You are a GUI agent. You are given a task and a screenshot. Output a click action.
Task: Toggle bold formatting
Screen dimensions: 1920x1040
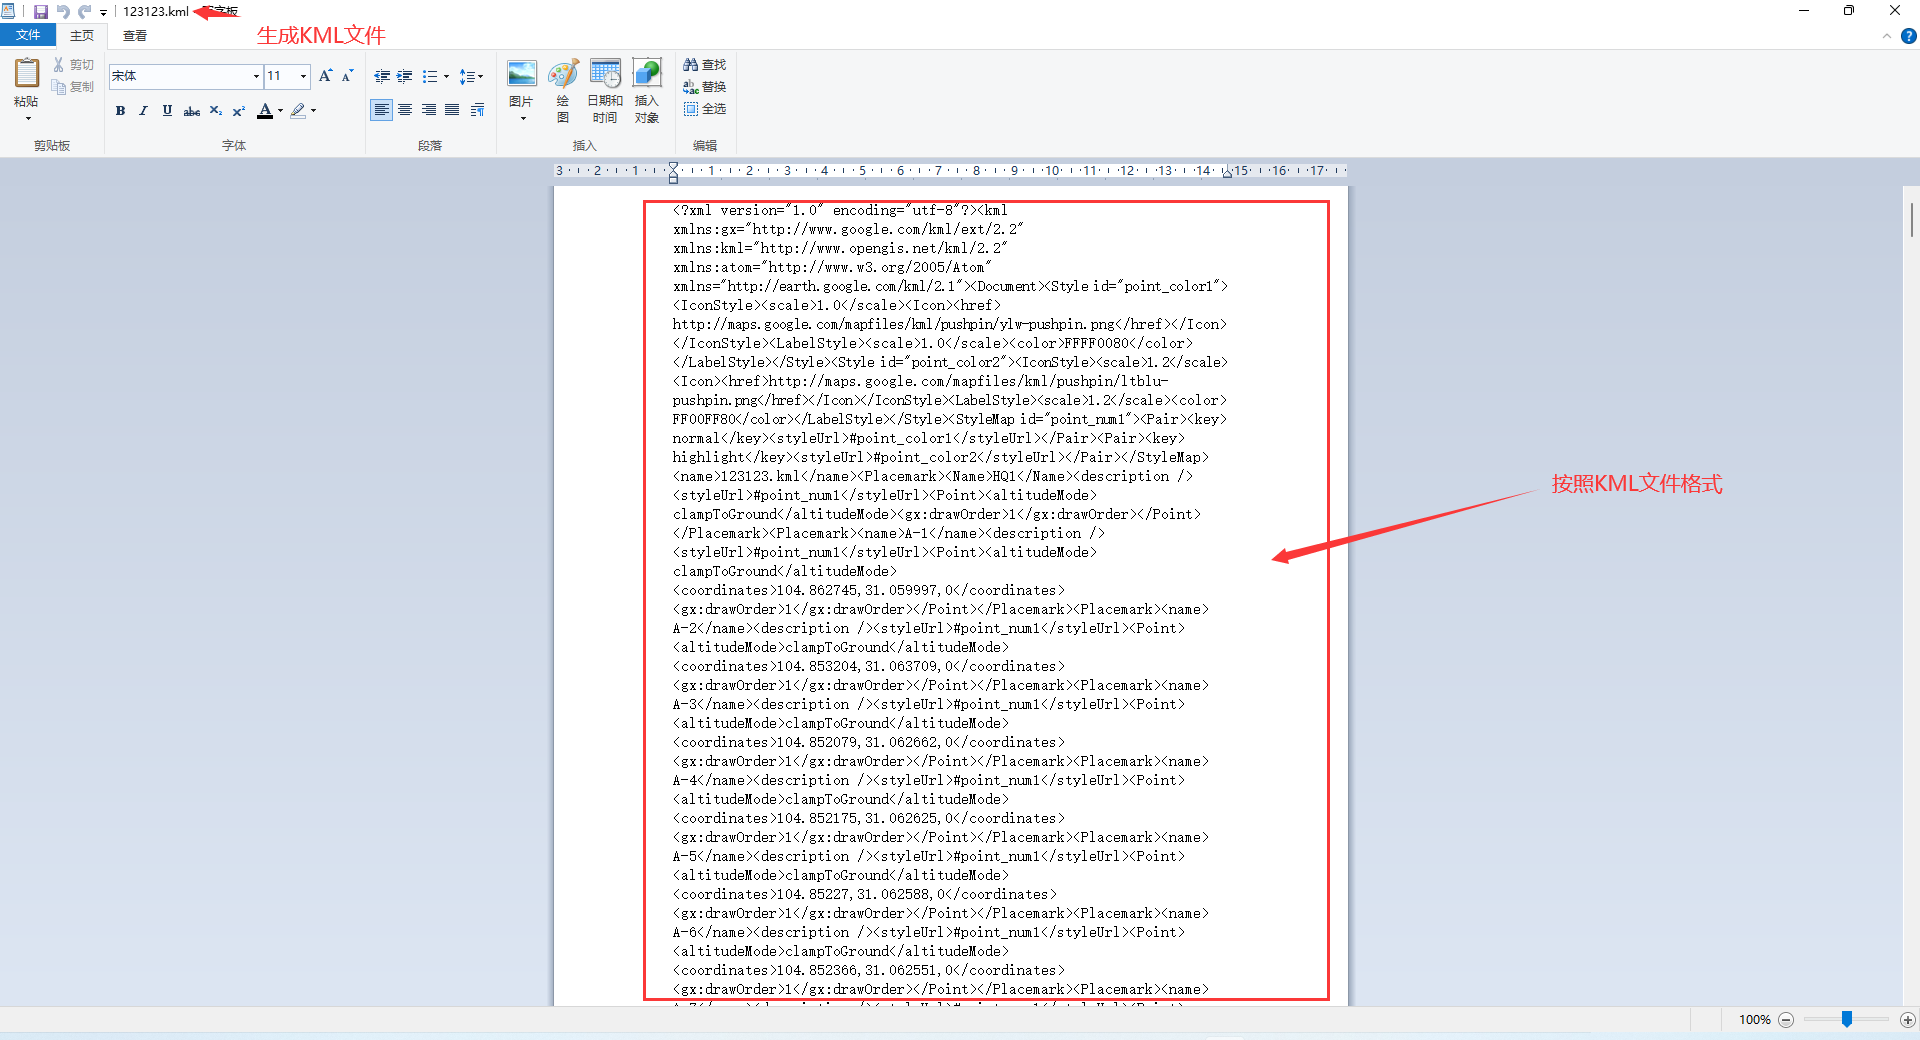point(120,111)
